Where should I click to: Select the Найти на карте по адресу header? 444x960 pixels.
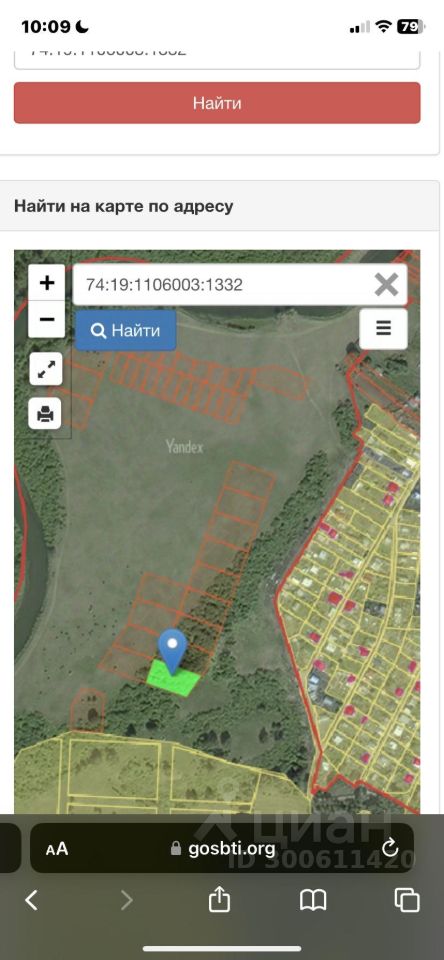pos(124,206)
